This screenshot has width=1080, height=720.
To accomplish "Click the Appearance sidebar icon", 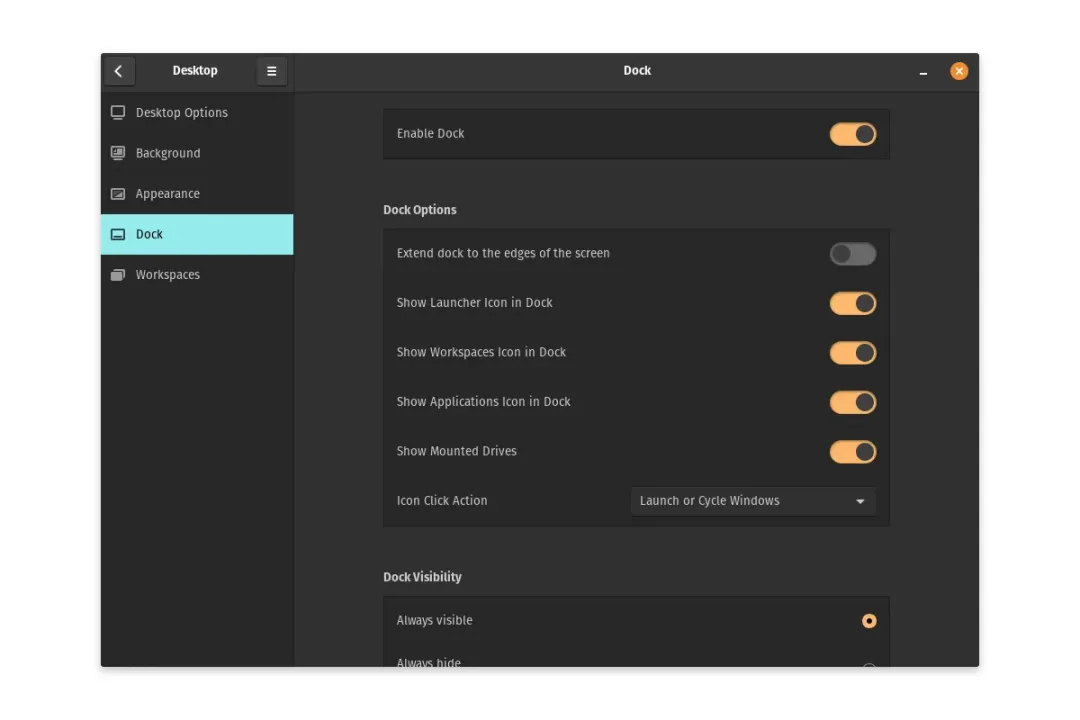I will click(118, 194).
